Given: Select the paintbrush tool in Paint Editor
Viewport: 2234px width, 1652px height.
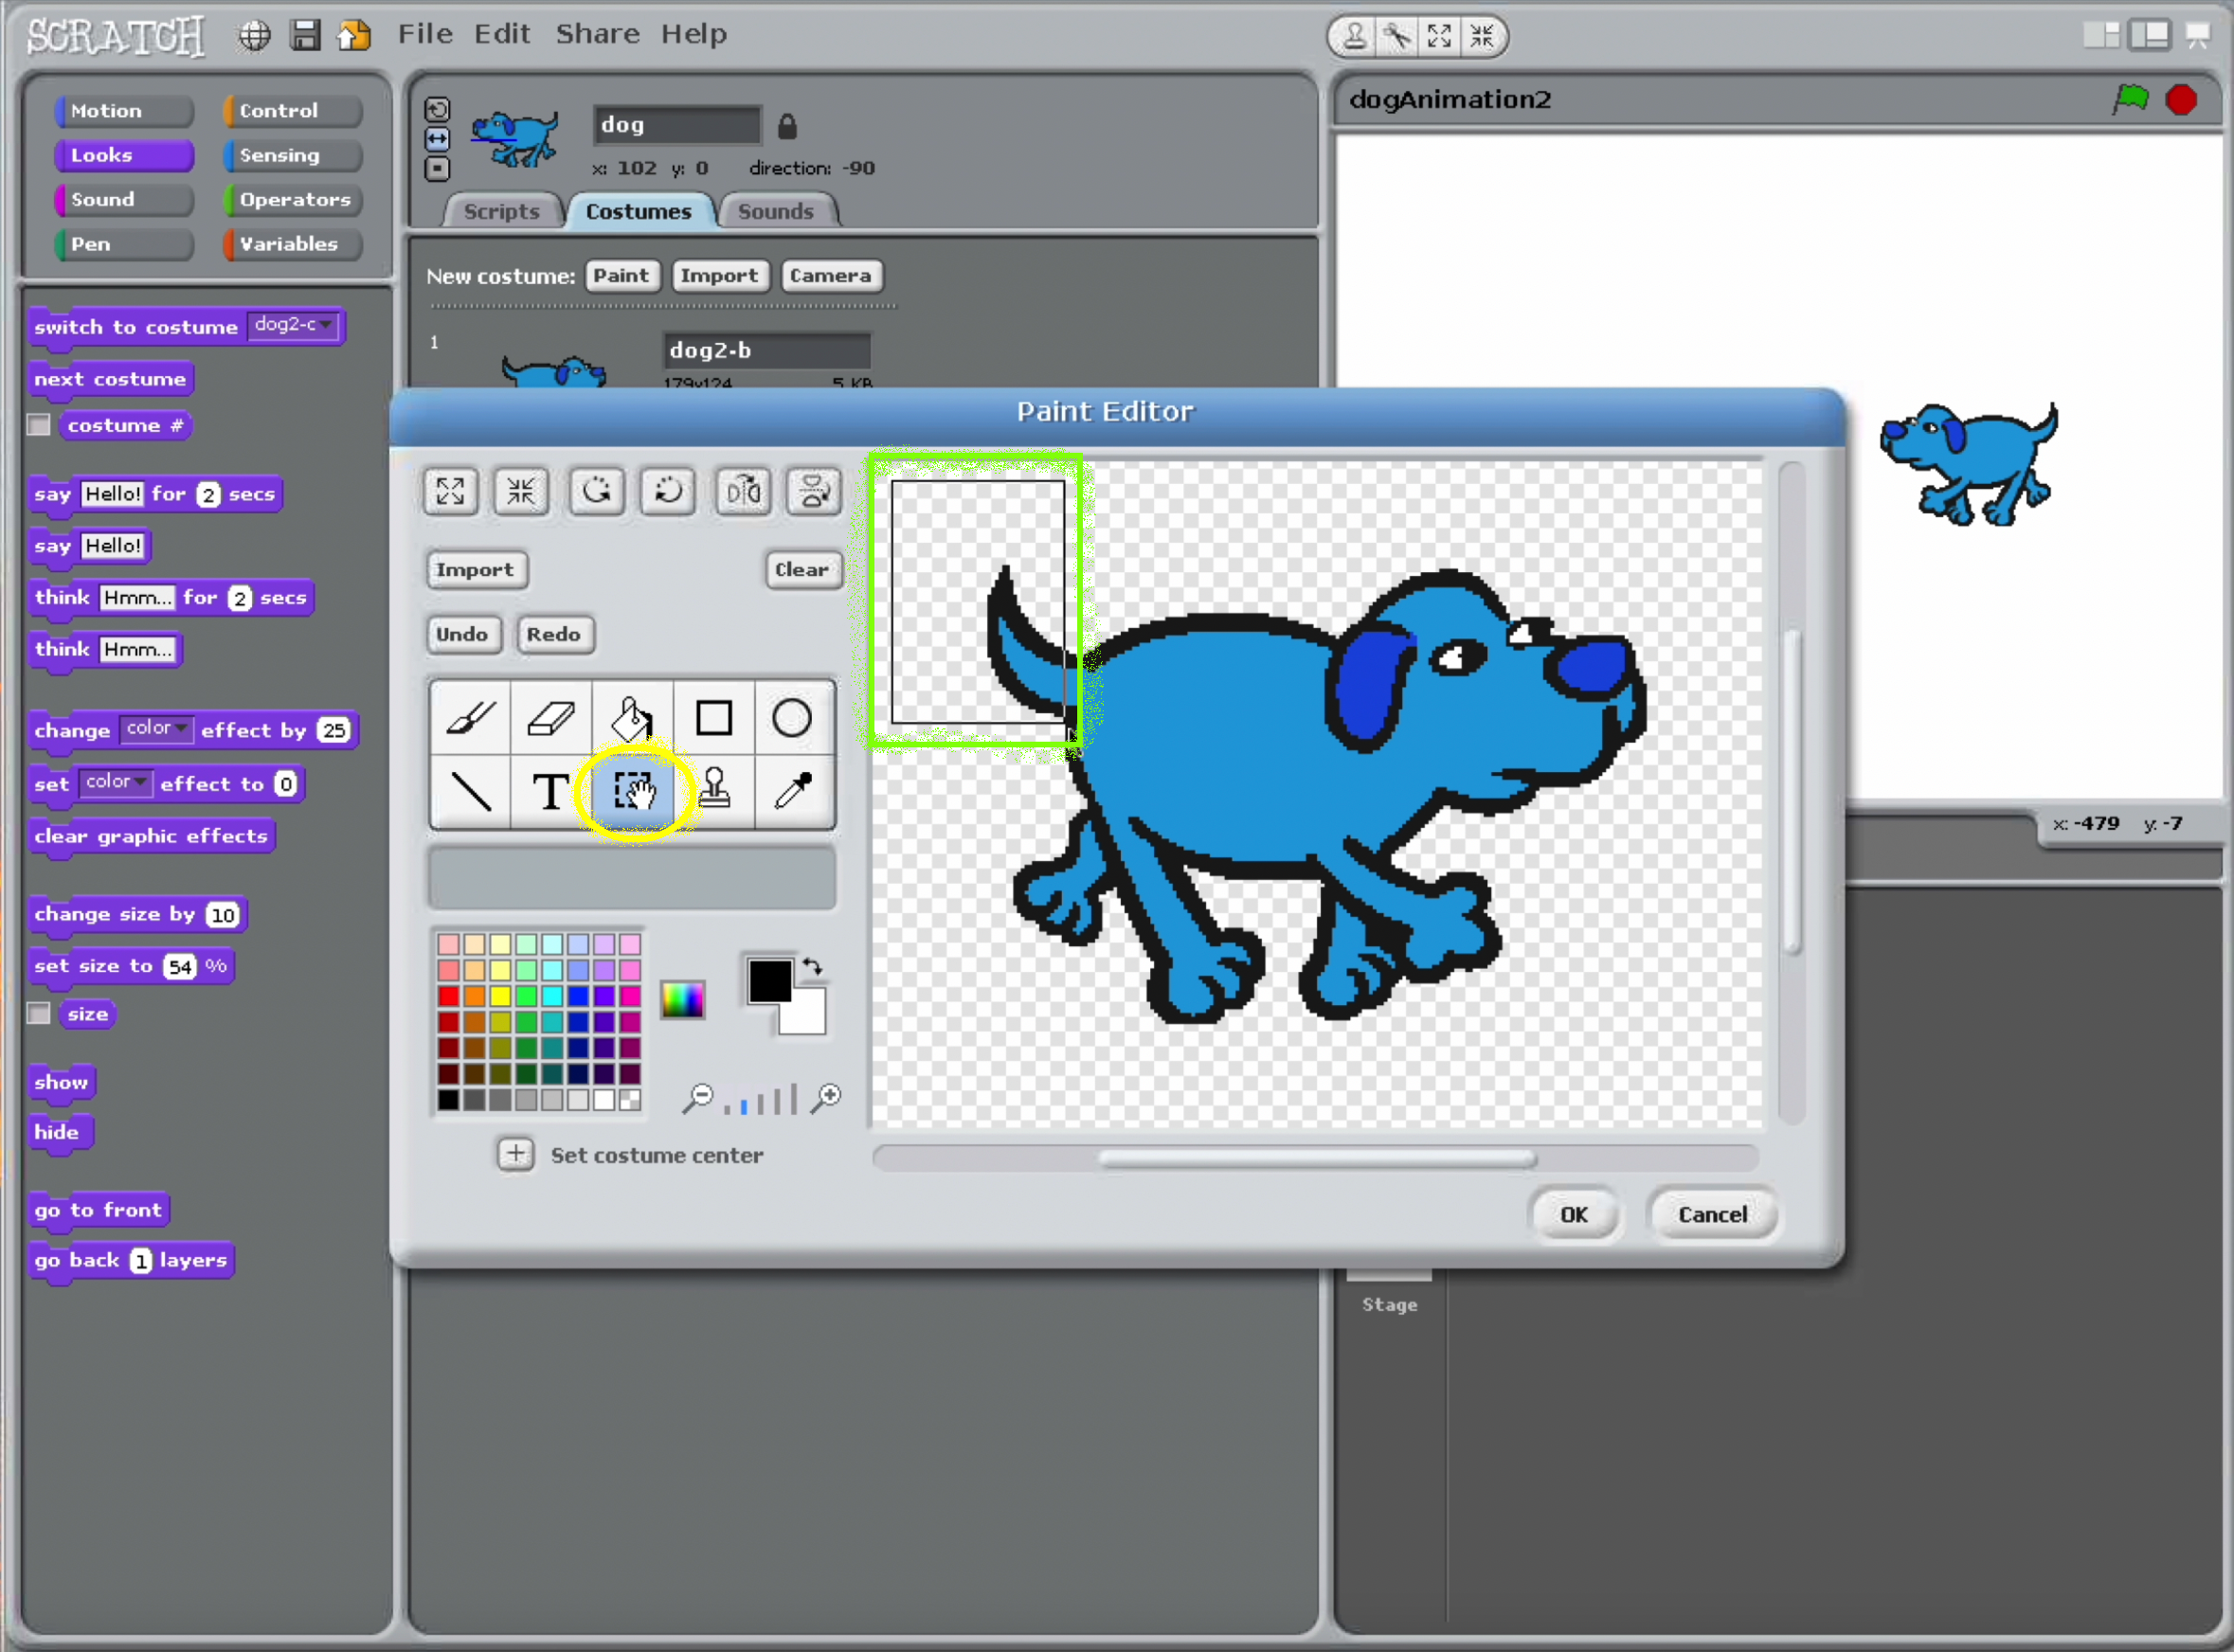Looking at the screenshot, I should [470, 717].
